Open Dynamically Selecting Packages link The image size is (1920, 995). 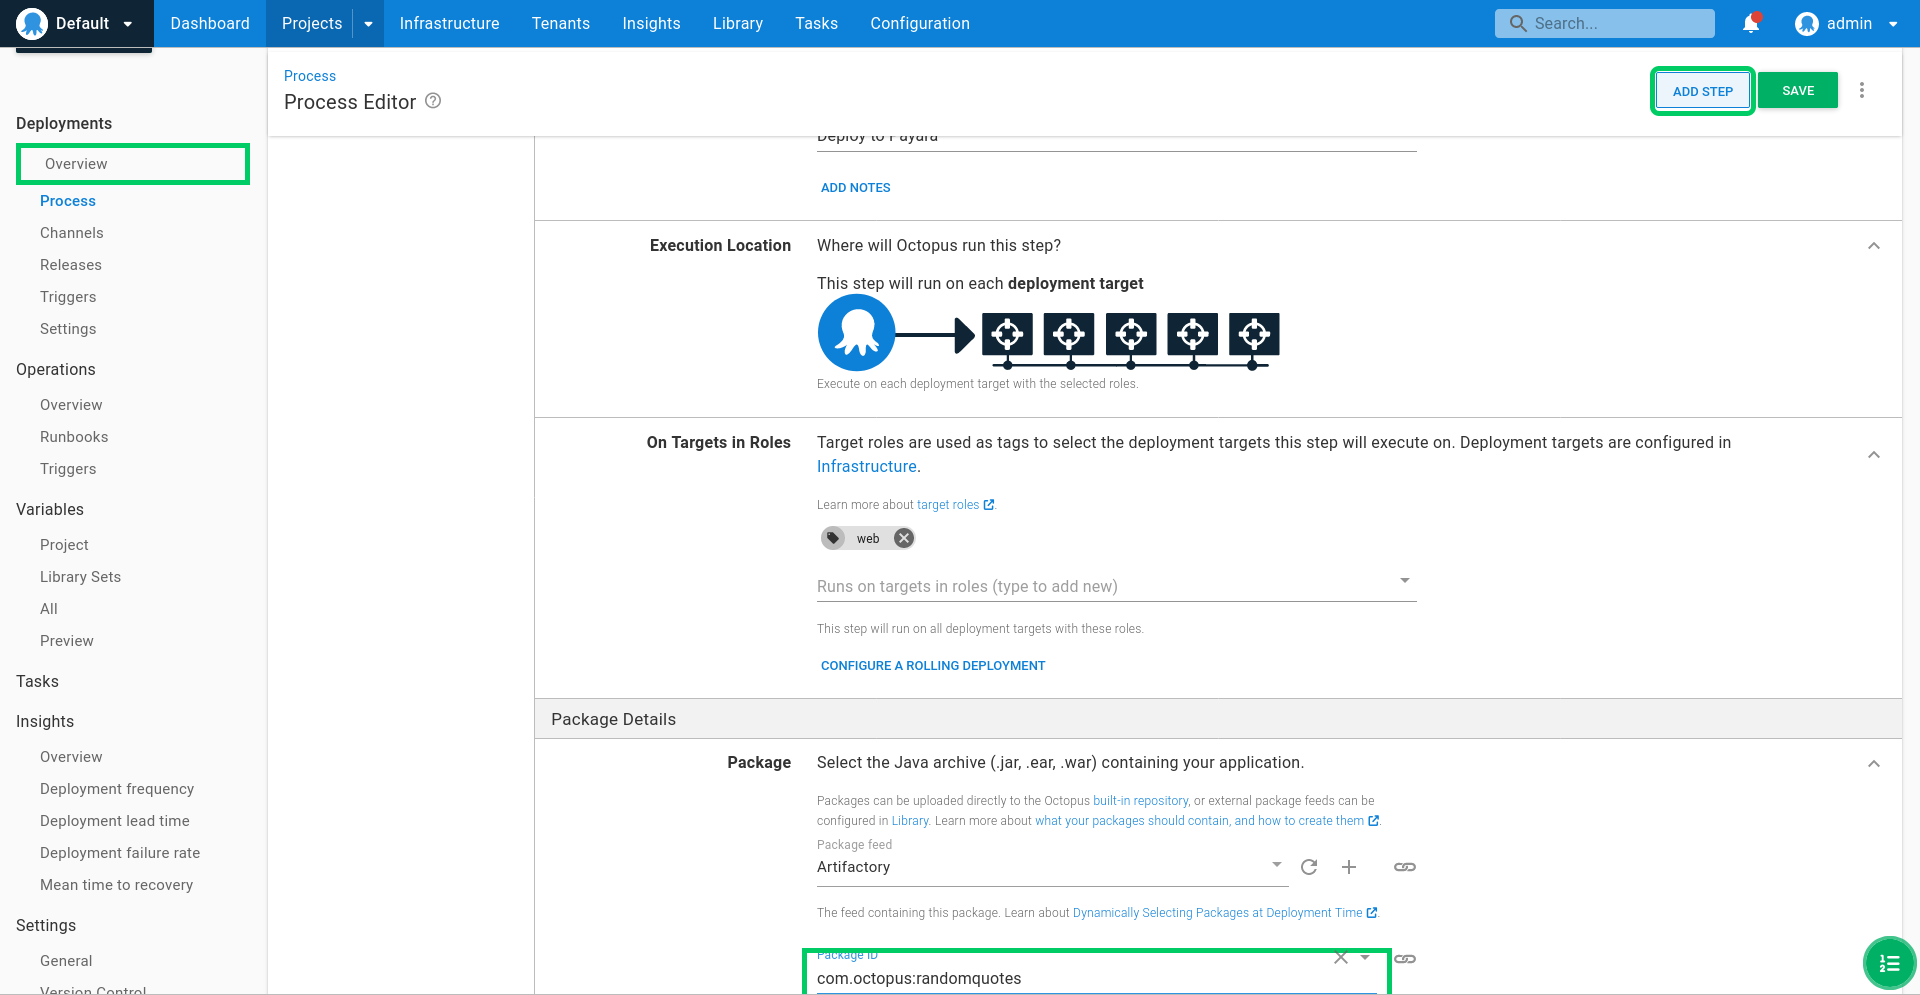click(x=1225, y=913)
